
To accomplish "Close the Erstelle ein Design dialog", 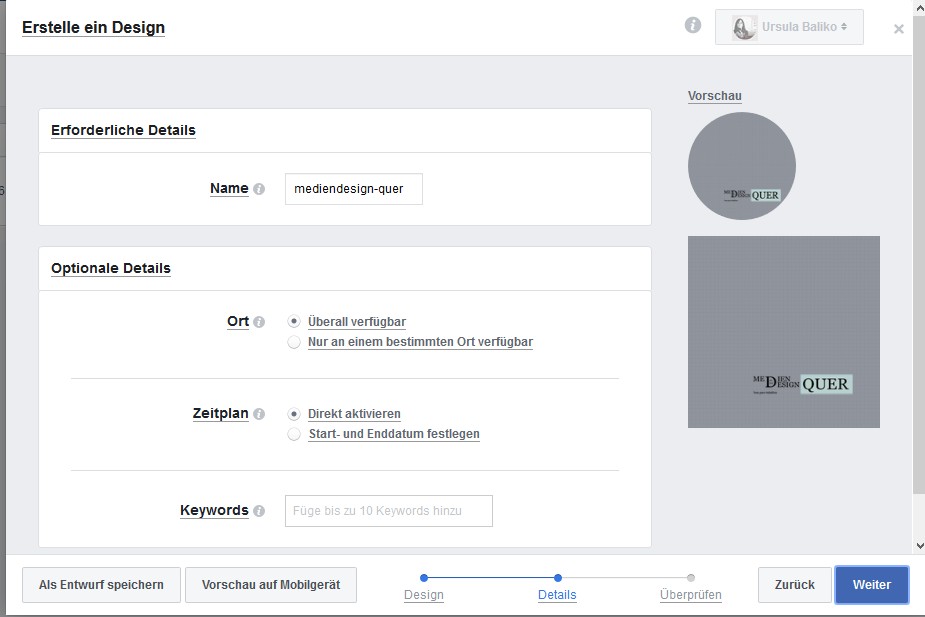I will 898,29.
